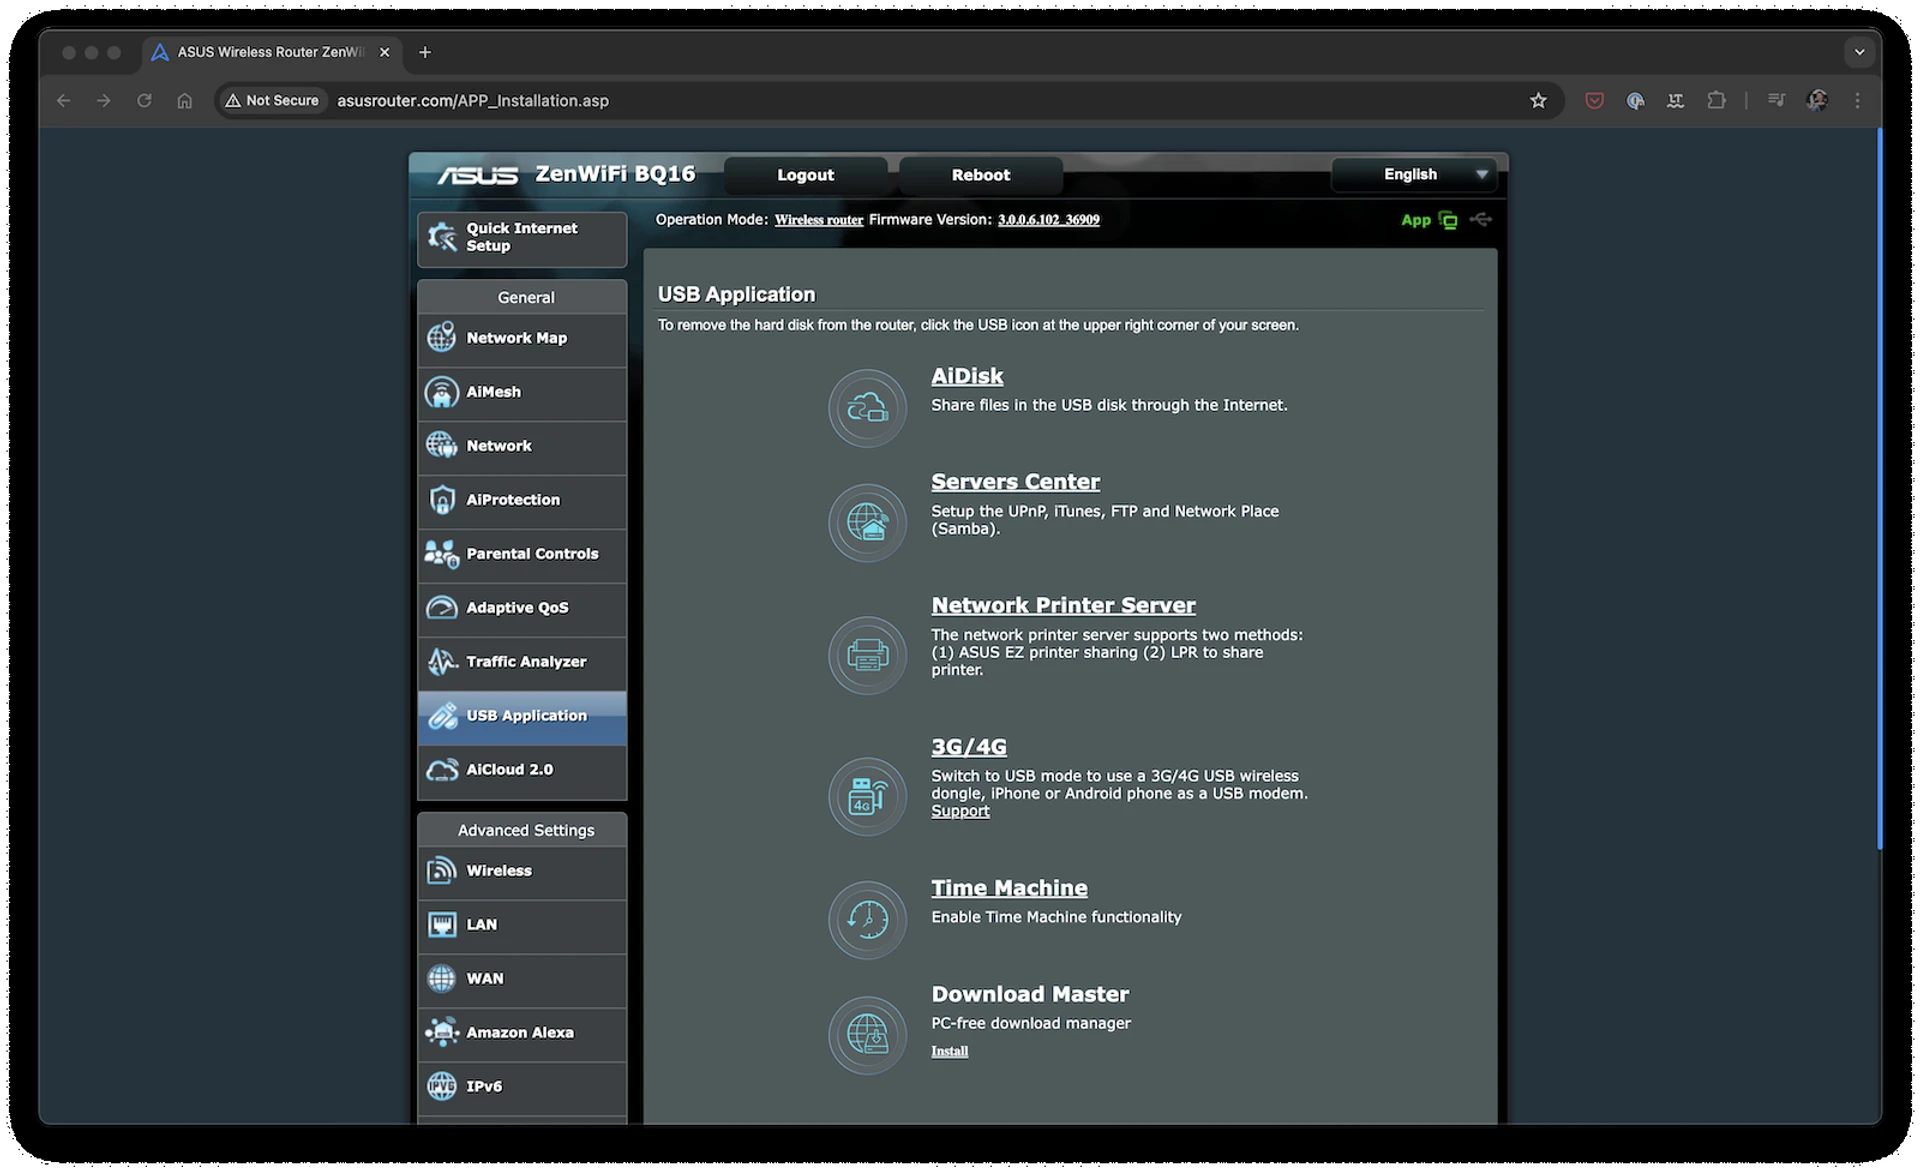Click the Wireless signal icon in sidebar
The image size is (1920, 1171).
(x=441, y=871)
